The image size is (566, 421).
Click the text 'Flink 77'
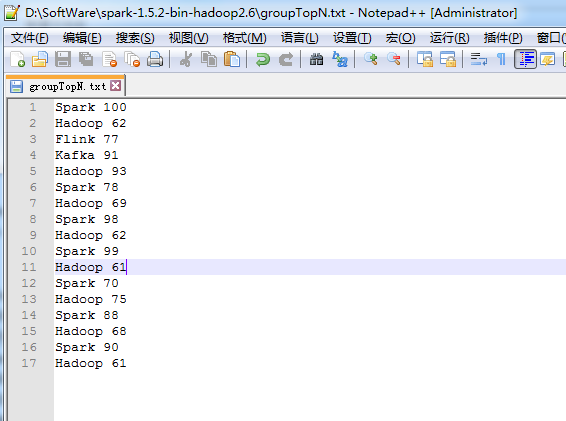[87, 139]
